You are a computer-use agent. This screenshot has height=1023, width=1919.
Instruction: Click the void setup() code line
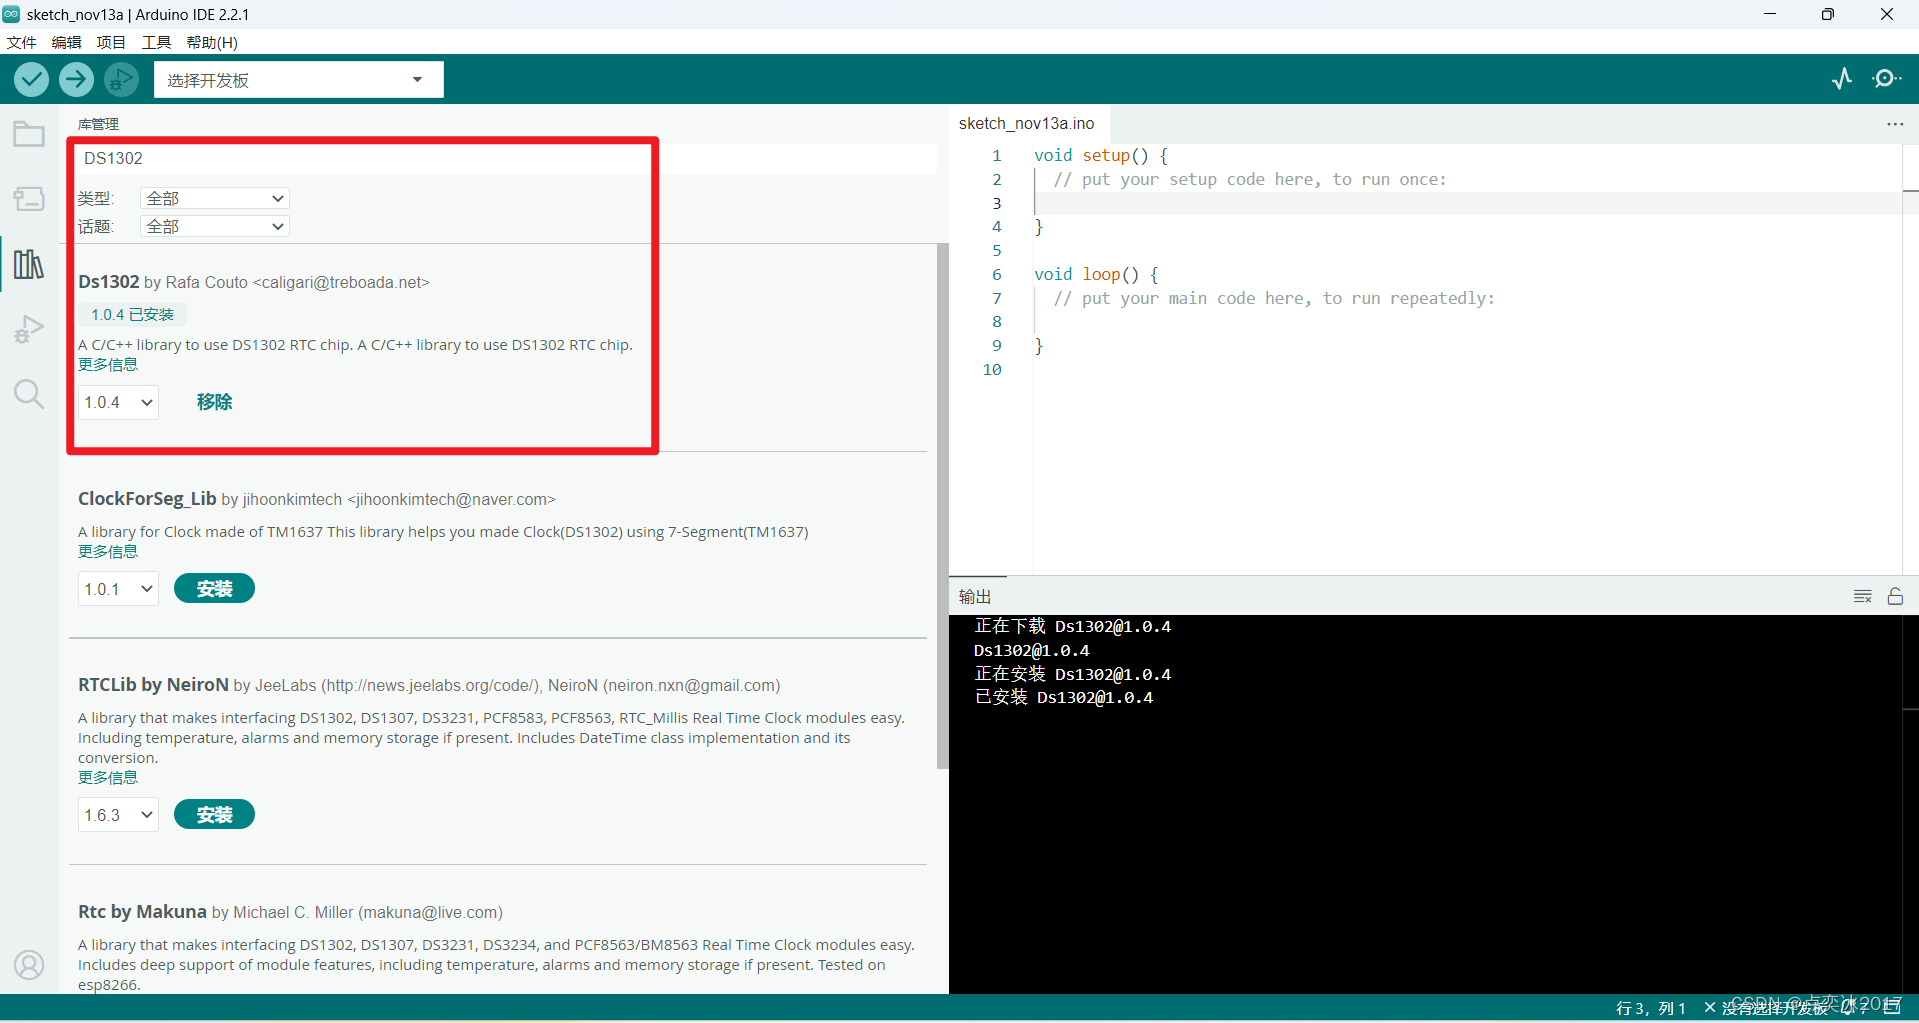tap(1101, 156)
